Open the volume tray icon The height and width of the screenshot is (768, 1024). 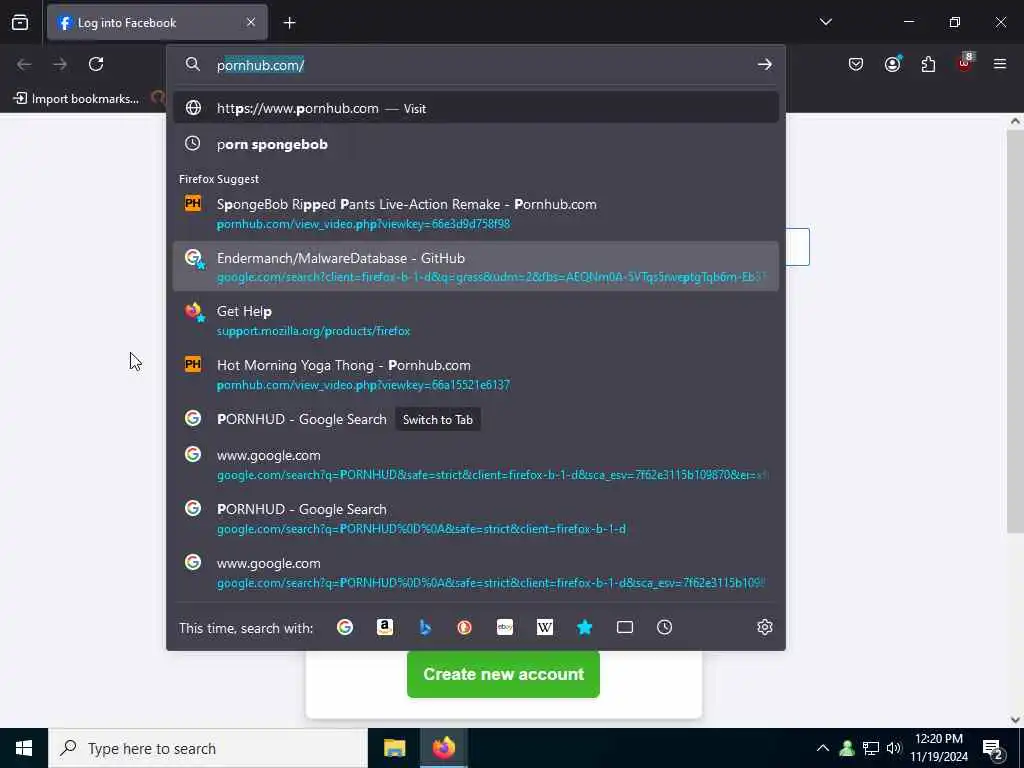(893, 748)
